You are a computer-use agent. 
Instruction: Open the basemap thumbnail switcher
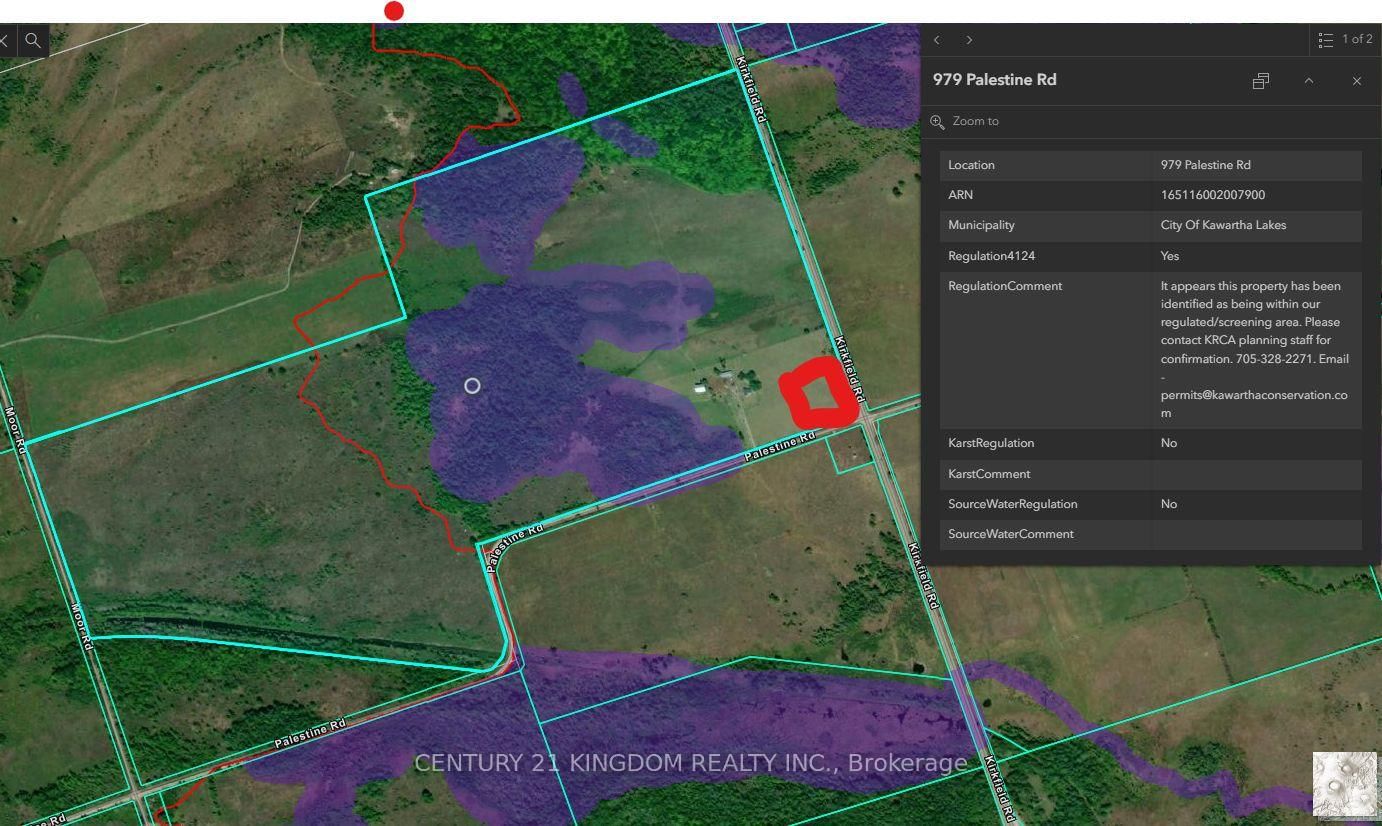[1344, 784]
